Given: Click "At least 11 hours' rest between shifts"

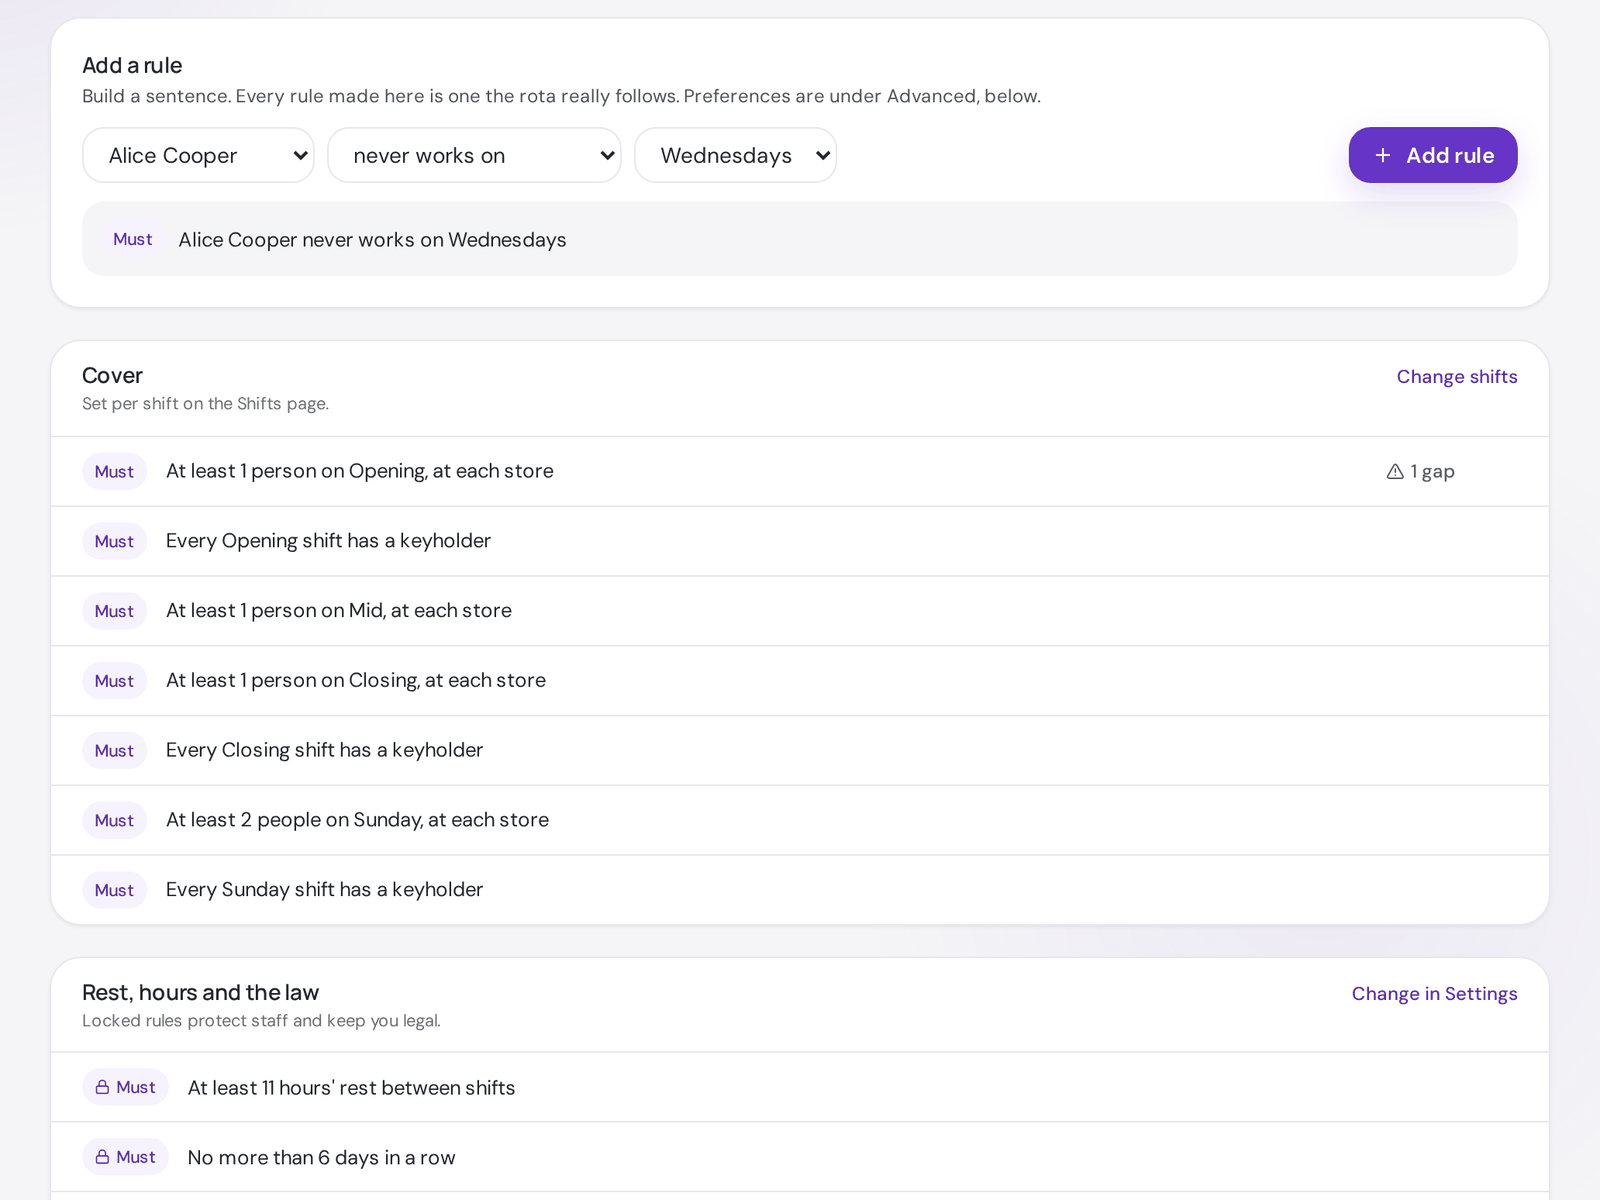Looking at the screenshot, I should click(351, 1088).
